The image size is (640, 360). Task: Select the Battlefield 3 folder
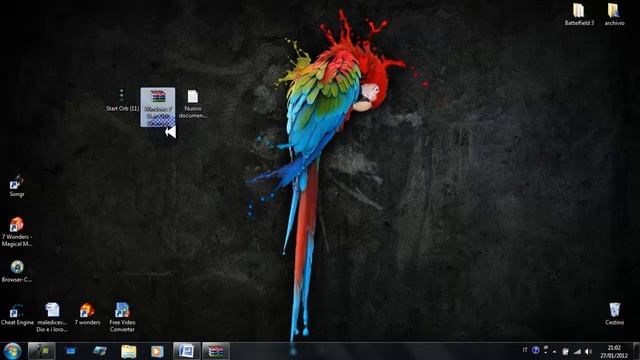pyautogui.click(x=579, y=15)
